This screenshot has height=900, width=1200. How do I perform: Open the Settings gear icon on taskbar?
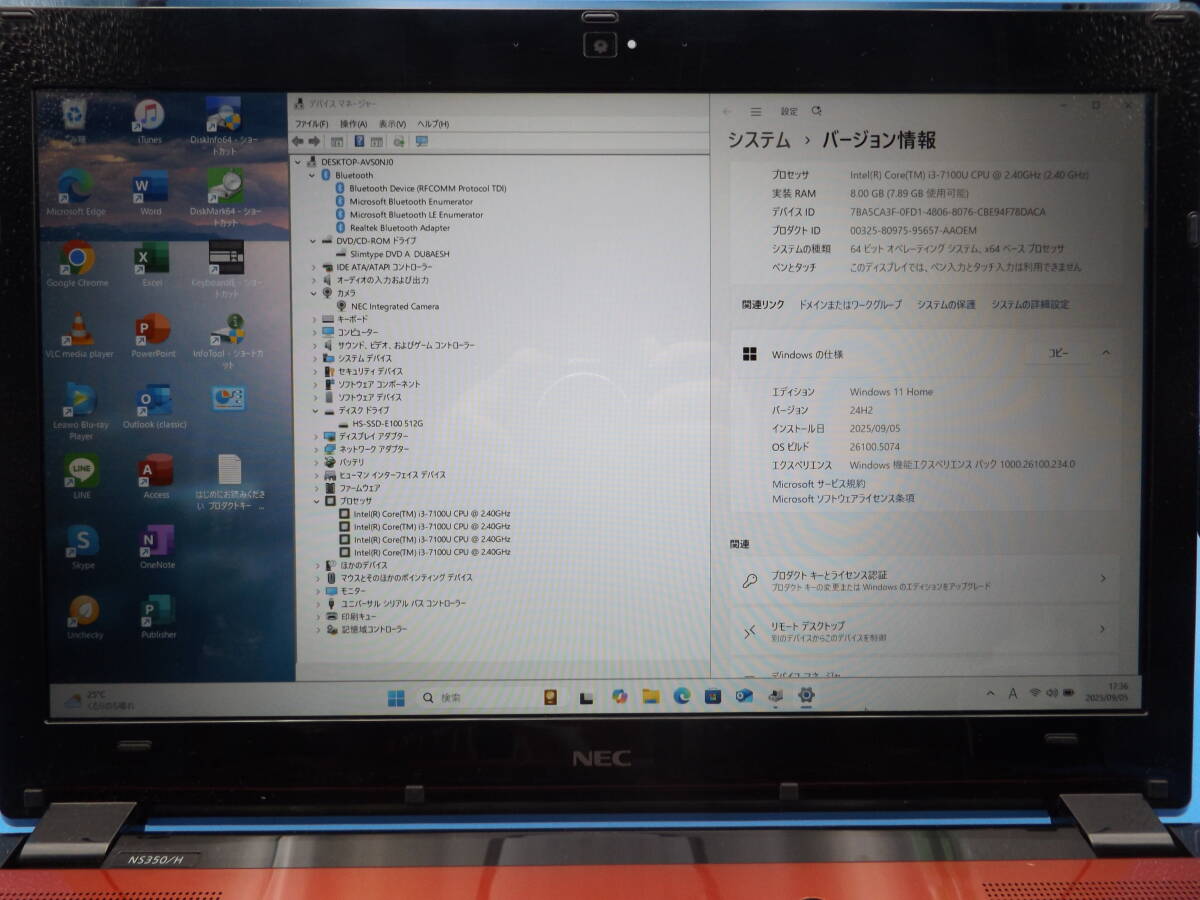[x=806, y=695]
